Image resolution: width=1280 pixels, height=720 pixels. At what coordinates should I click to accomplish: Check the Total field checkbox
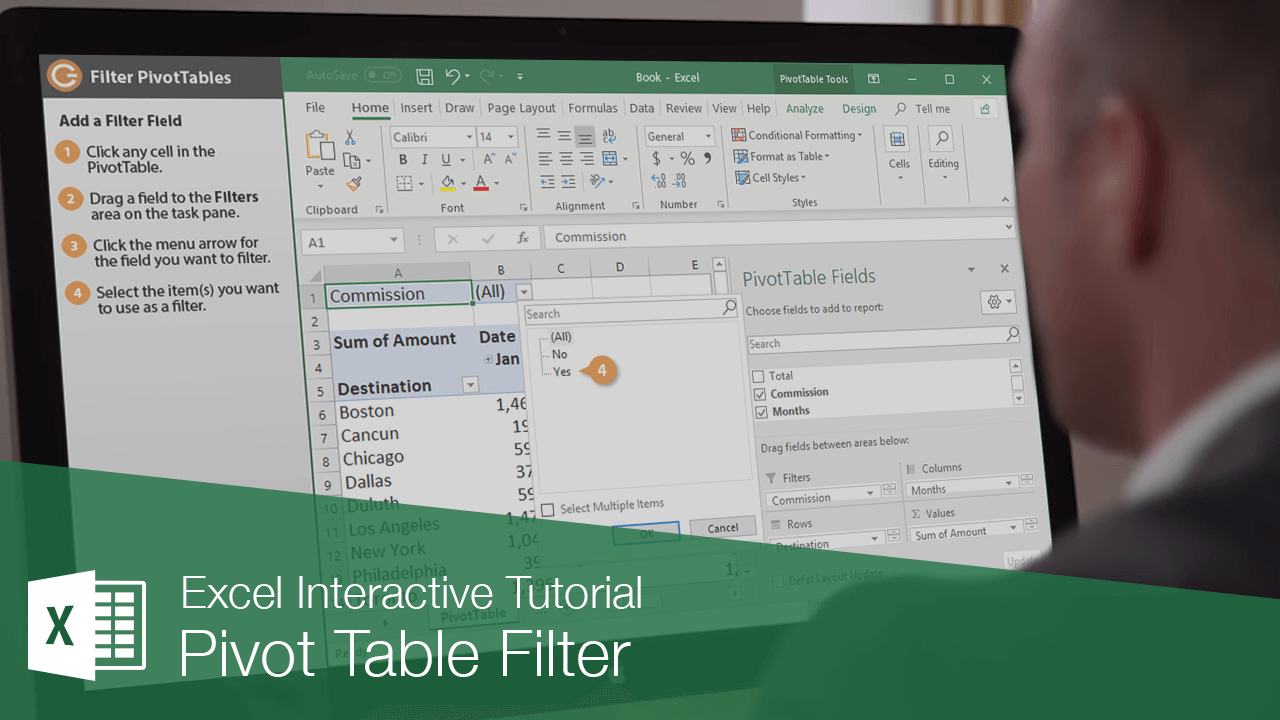coord(758,376)
